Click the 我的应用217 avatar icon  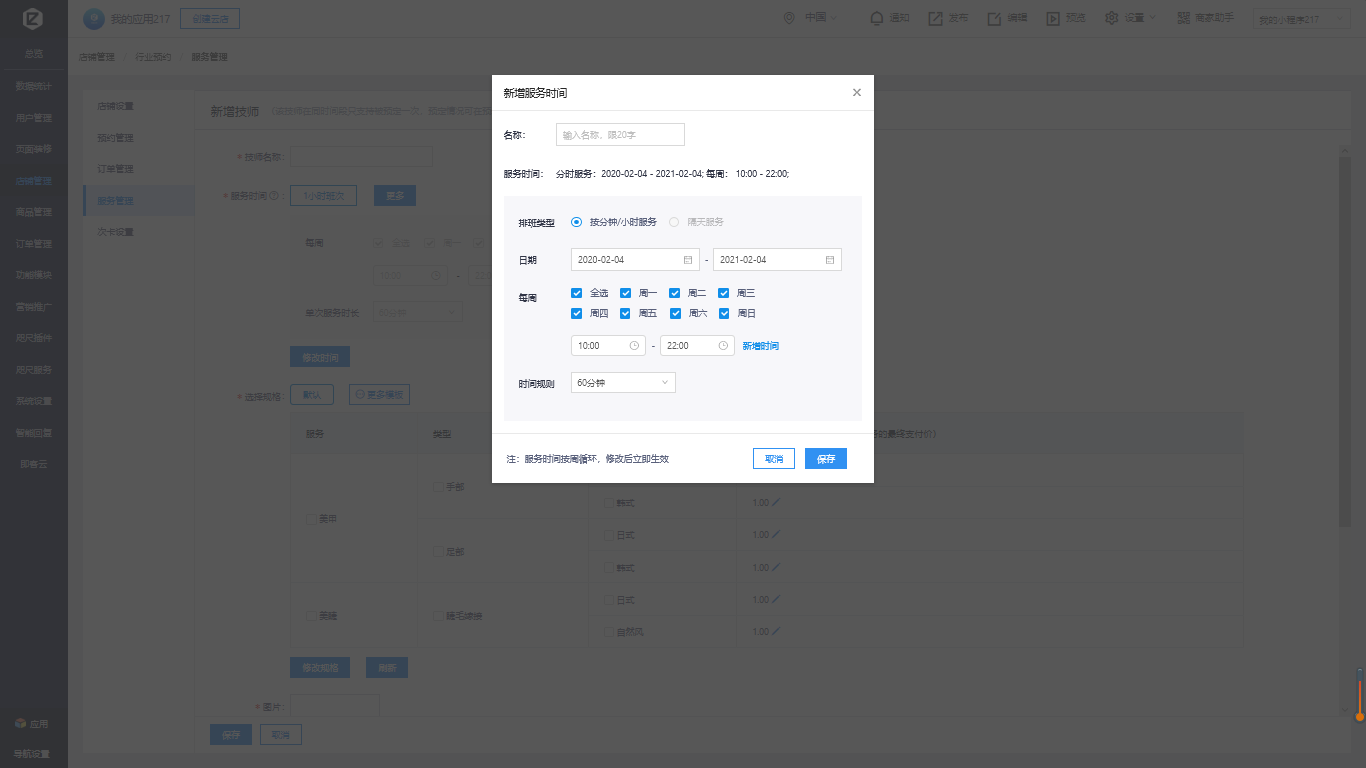[x=93, y=18]
